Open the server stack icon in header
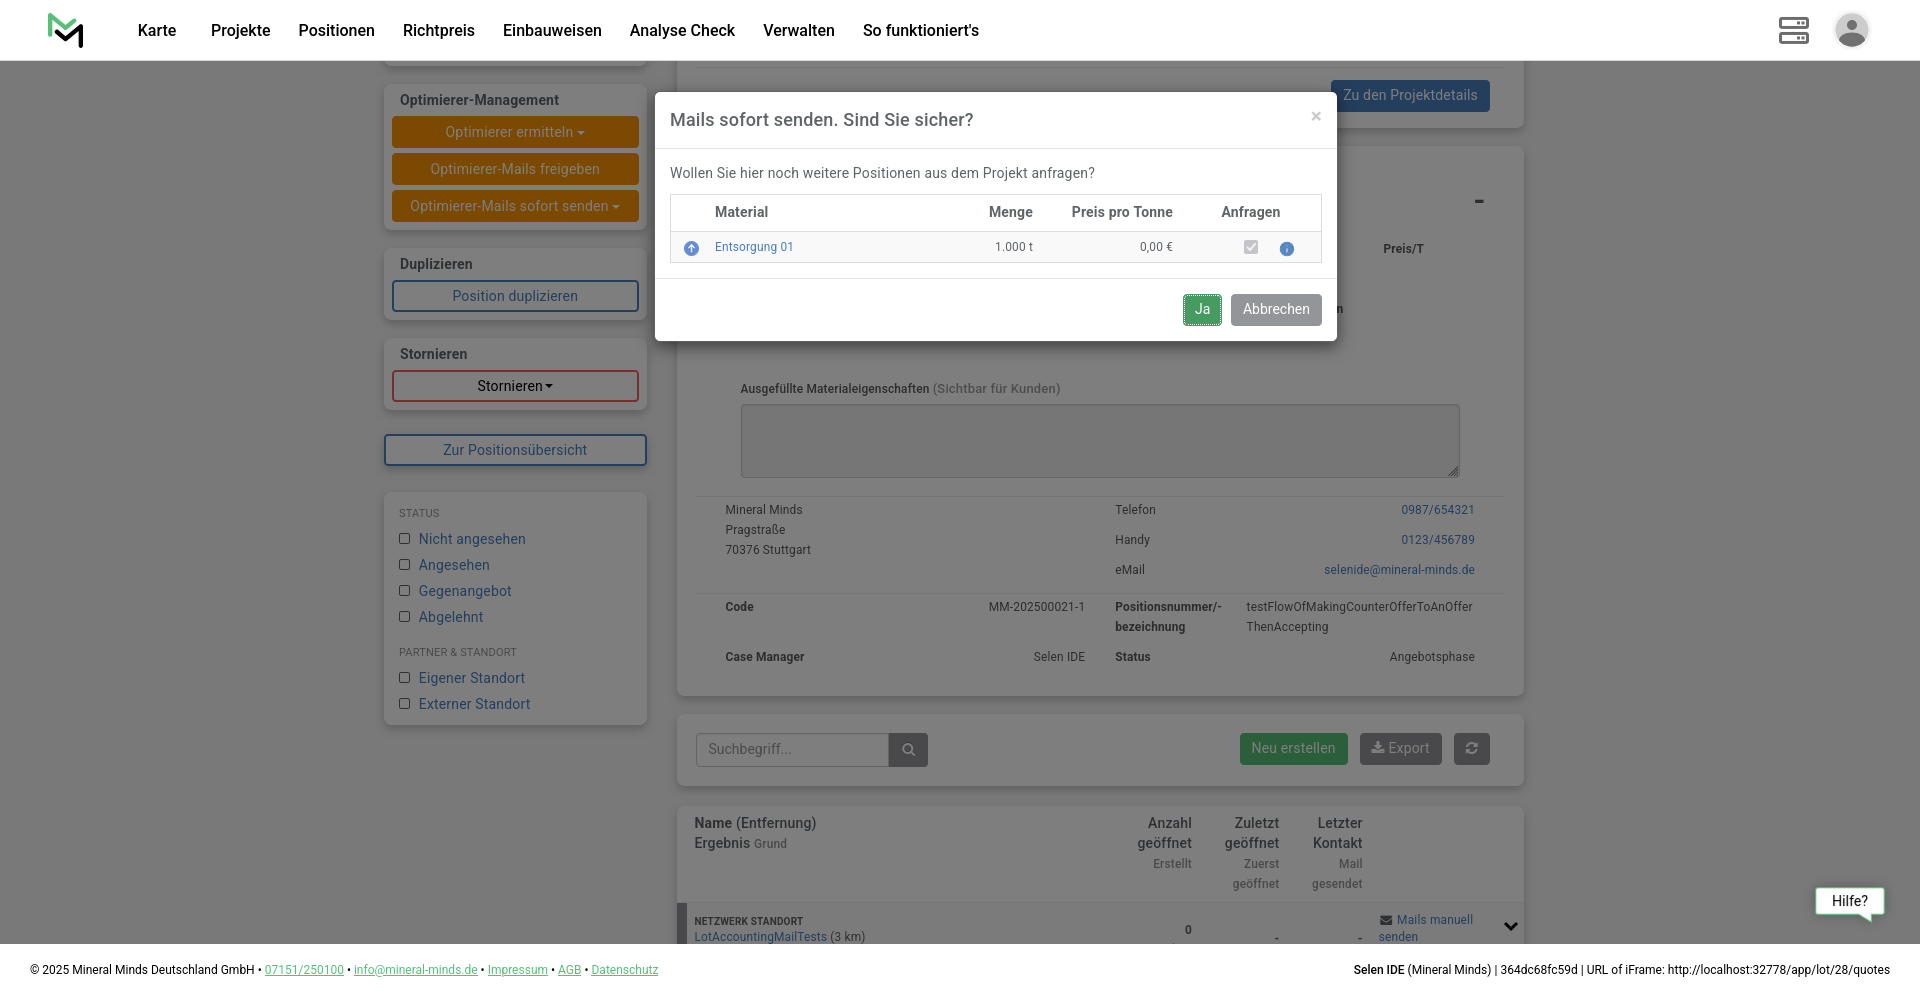1920x994 pixels. click(1793, 30)
